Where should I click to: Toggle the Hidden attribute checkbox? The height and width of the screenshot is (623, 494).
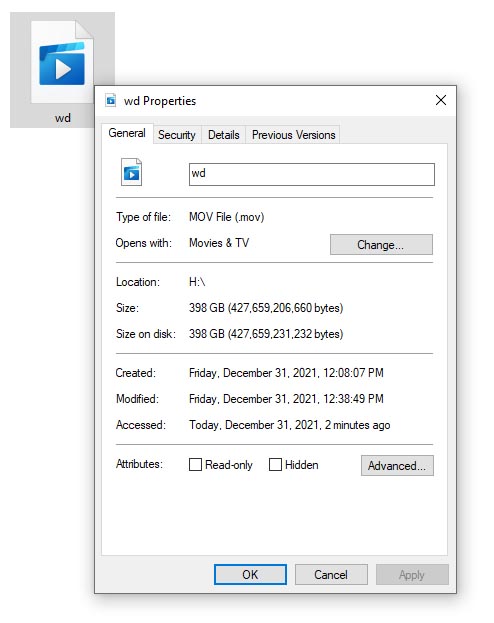[275, 464]
